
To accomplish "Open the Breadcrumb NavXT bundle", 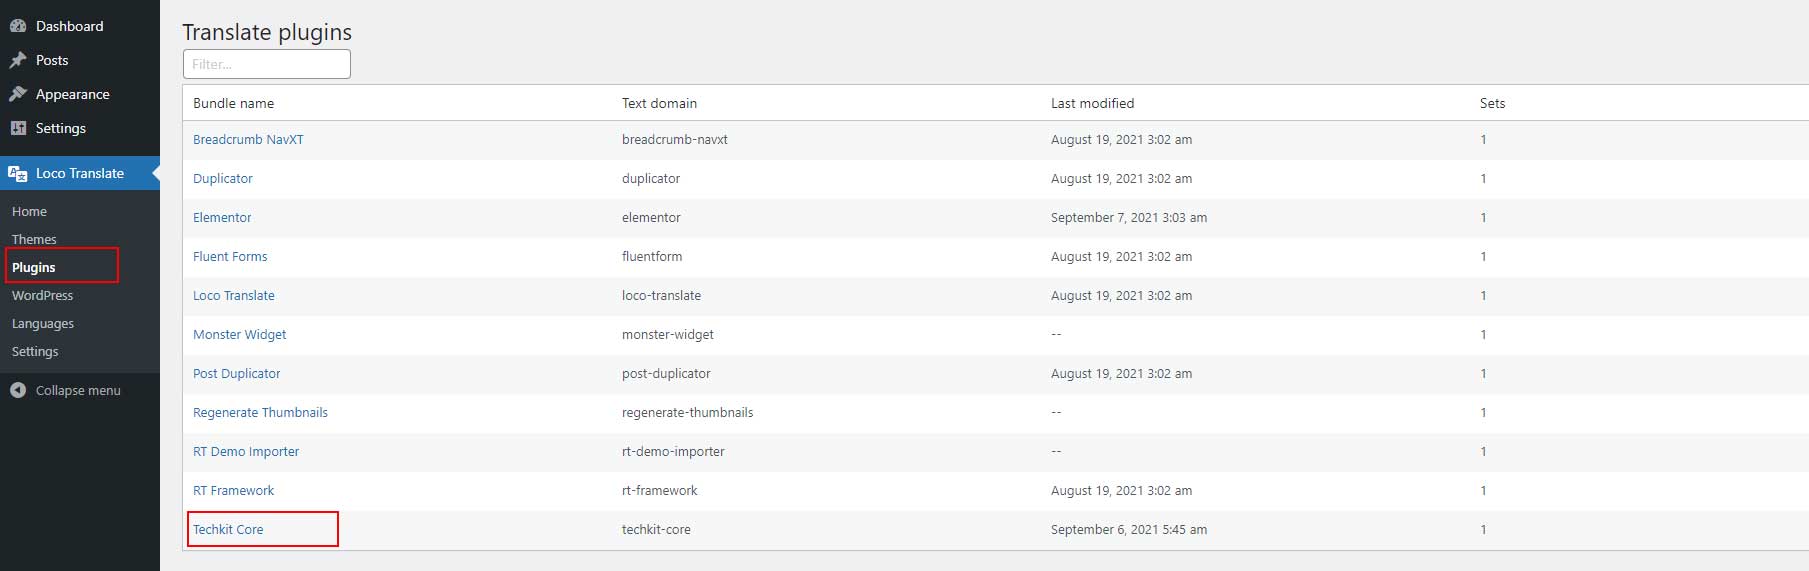I will point(248,139).
